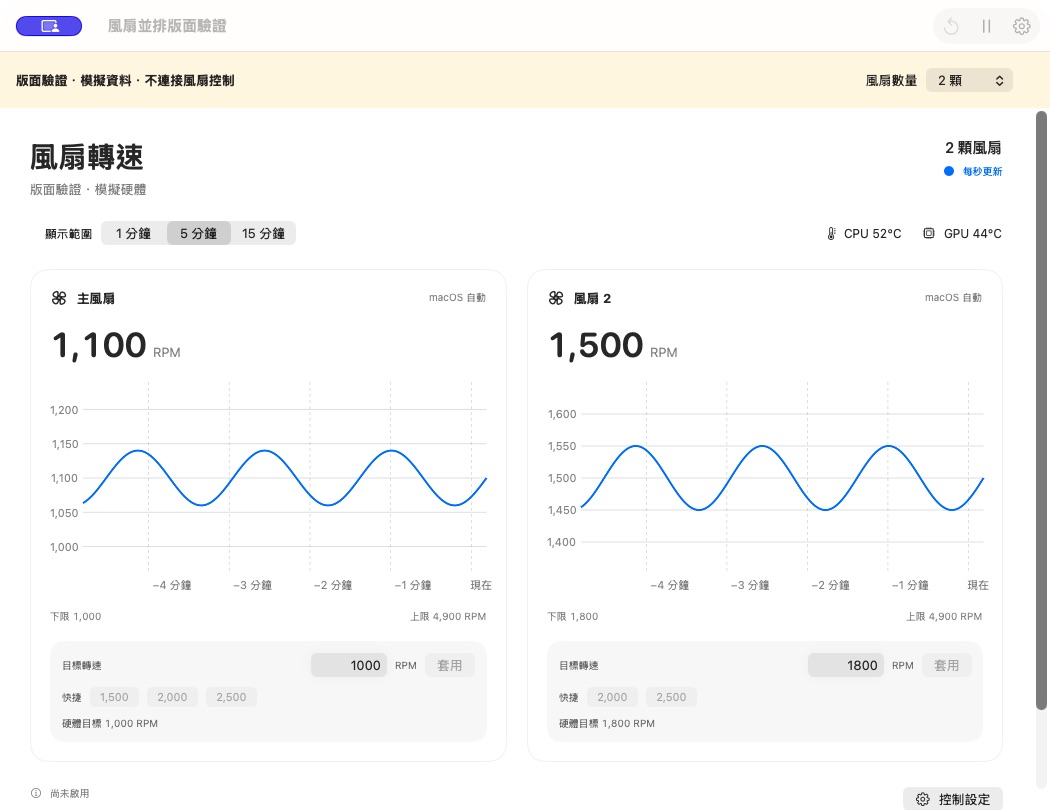1050x810 pixels.
Task: Click the 2 顆風扇 heading
Action: tap(973, 148)
